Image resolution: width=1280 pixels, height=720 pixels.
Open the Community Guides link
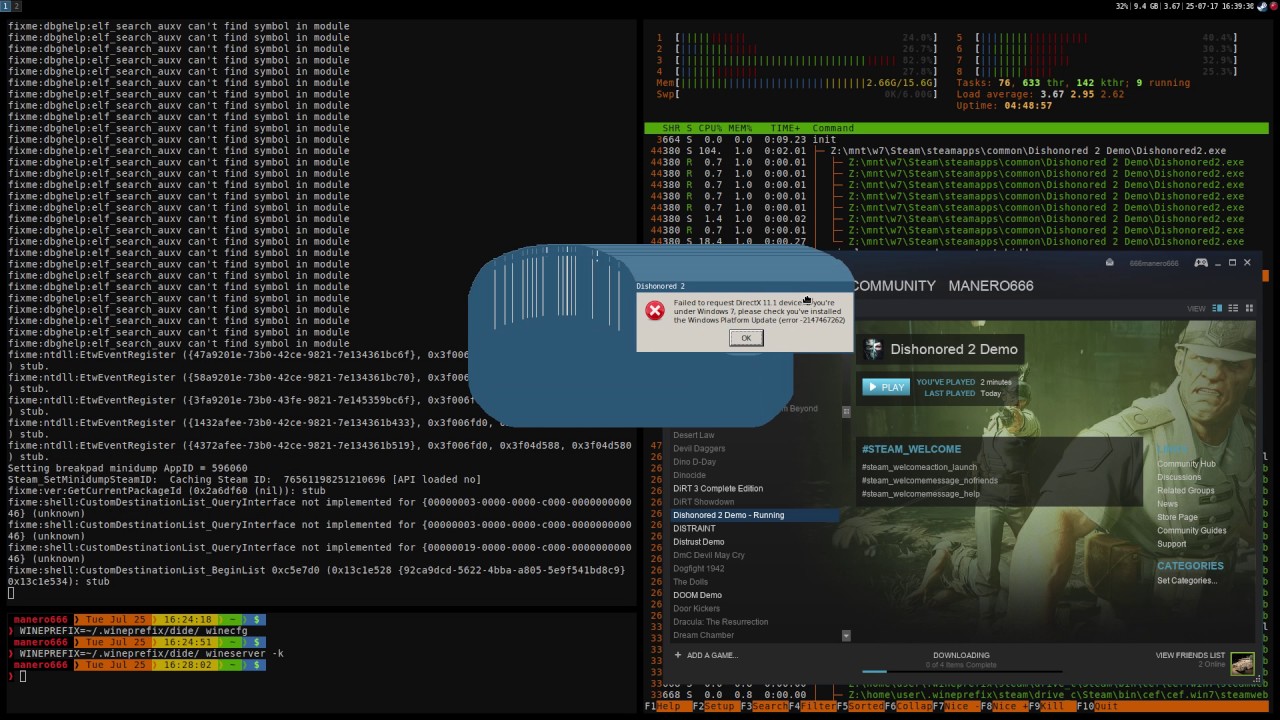[x=1191, y=531]
